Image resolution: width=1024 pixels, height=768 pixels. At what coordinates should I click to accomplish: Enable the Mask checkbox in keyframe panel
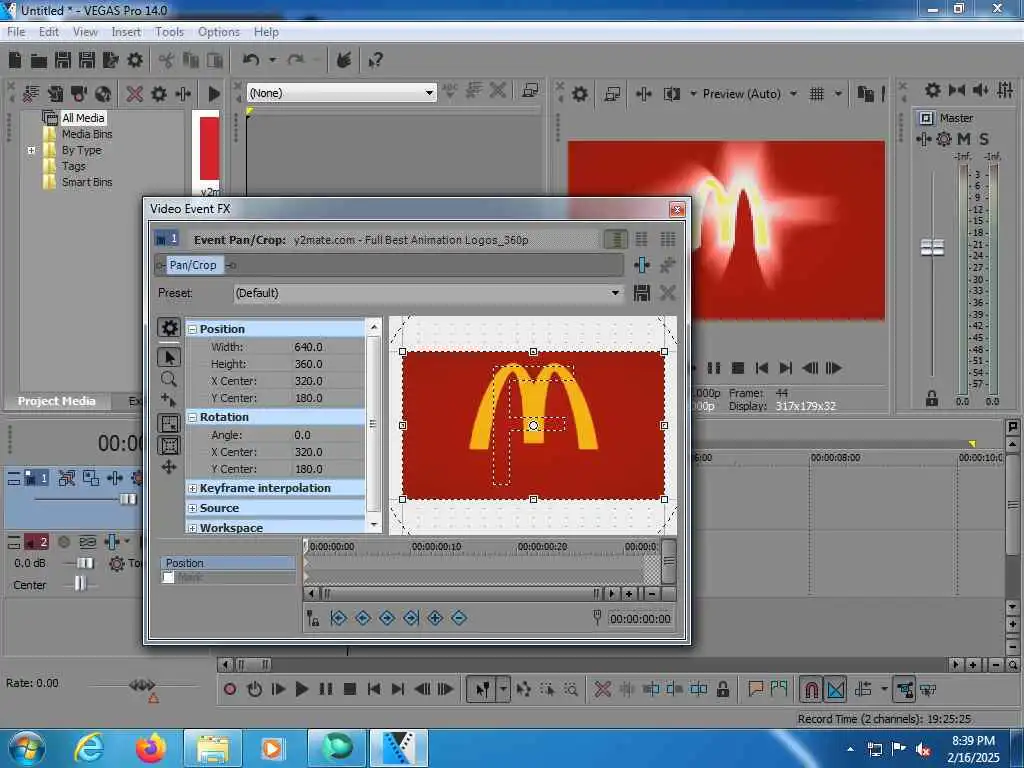168,577
